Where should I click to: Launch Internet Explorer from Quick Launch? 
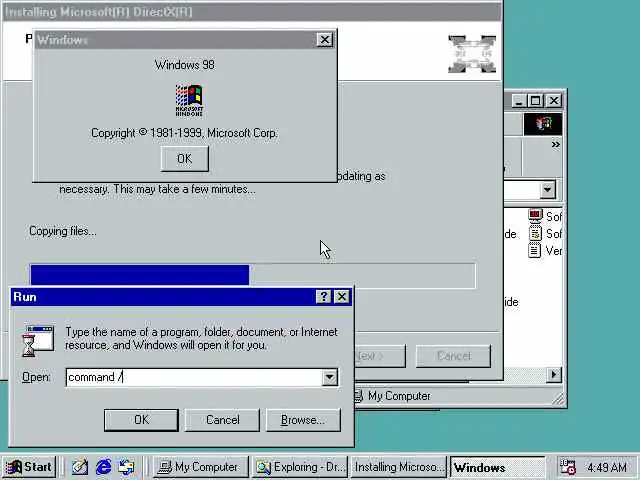click(103, 467)
